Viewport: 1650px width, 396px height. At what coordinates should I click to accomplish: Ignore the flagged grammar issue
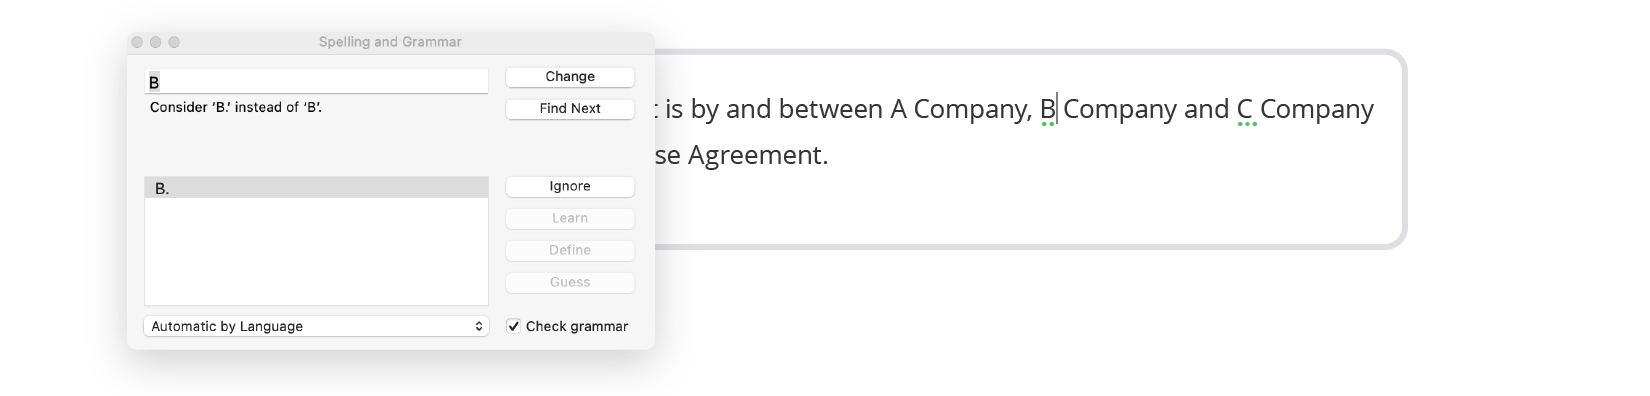click(570, 187)
